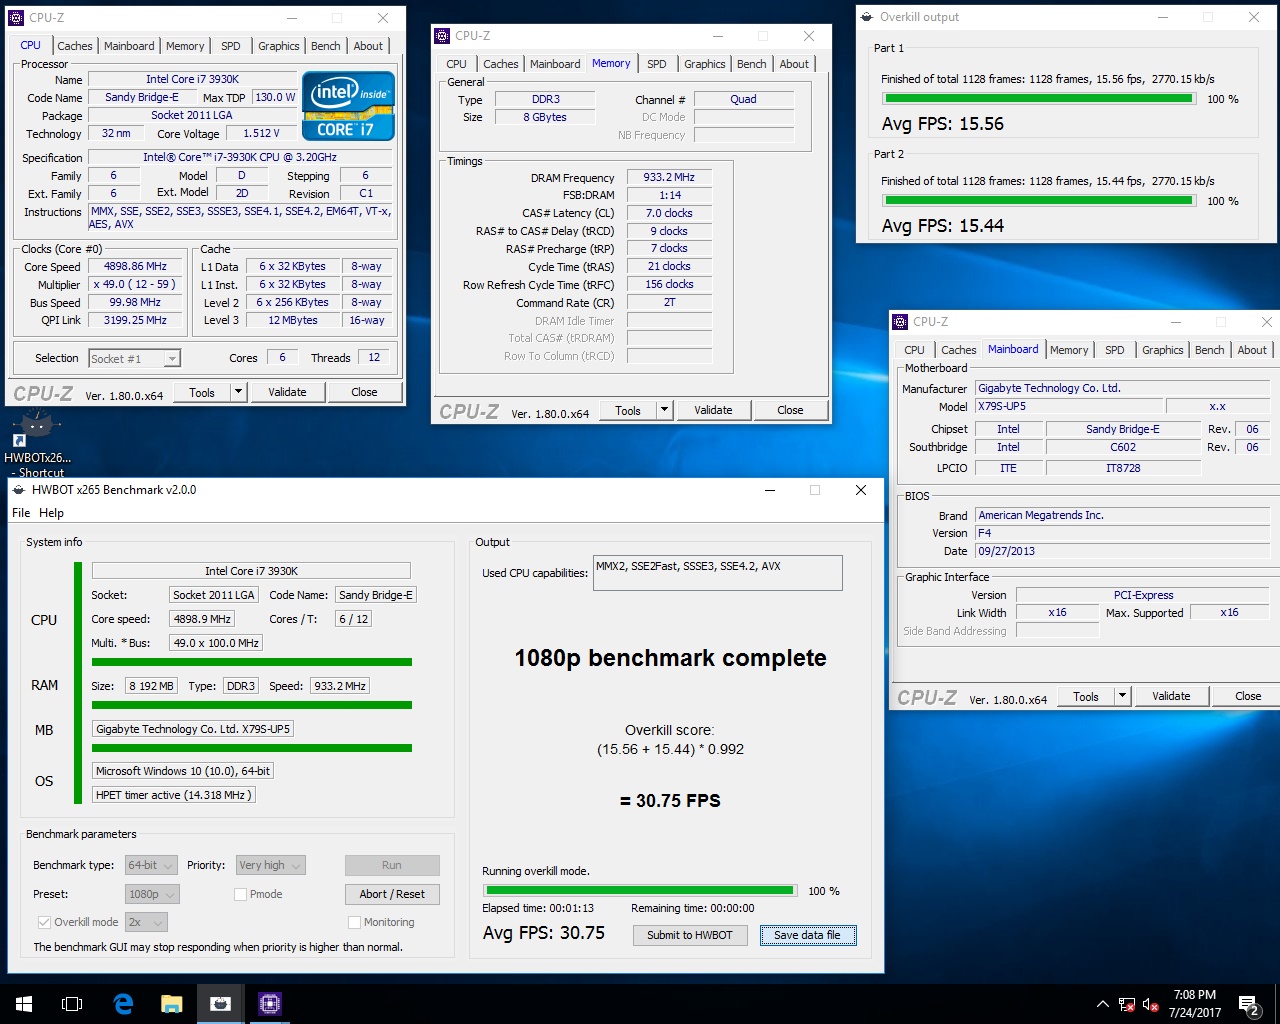Switch to Graphics tab in Mainboard window
The width and height of the screenshot is (1280, 1024).
[x=1162, y=350]
